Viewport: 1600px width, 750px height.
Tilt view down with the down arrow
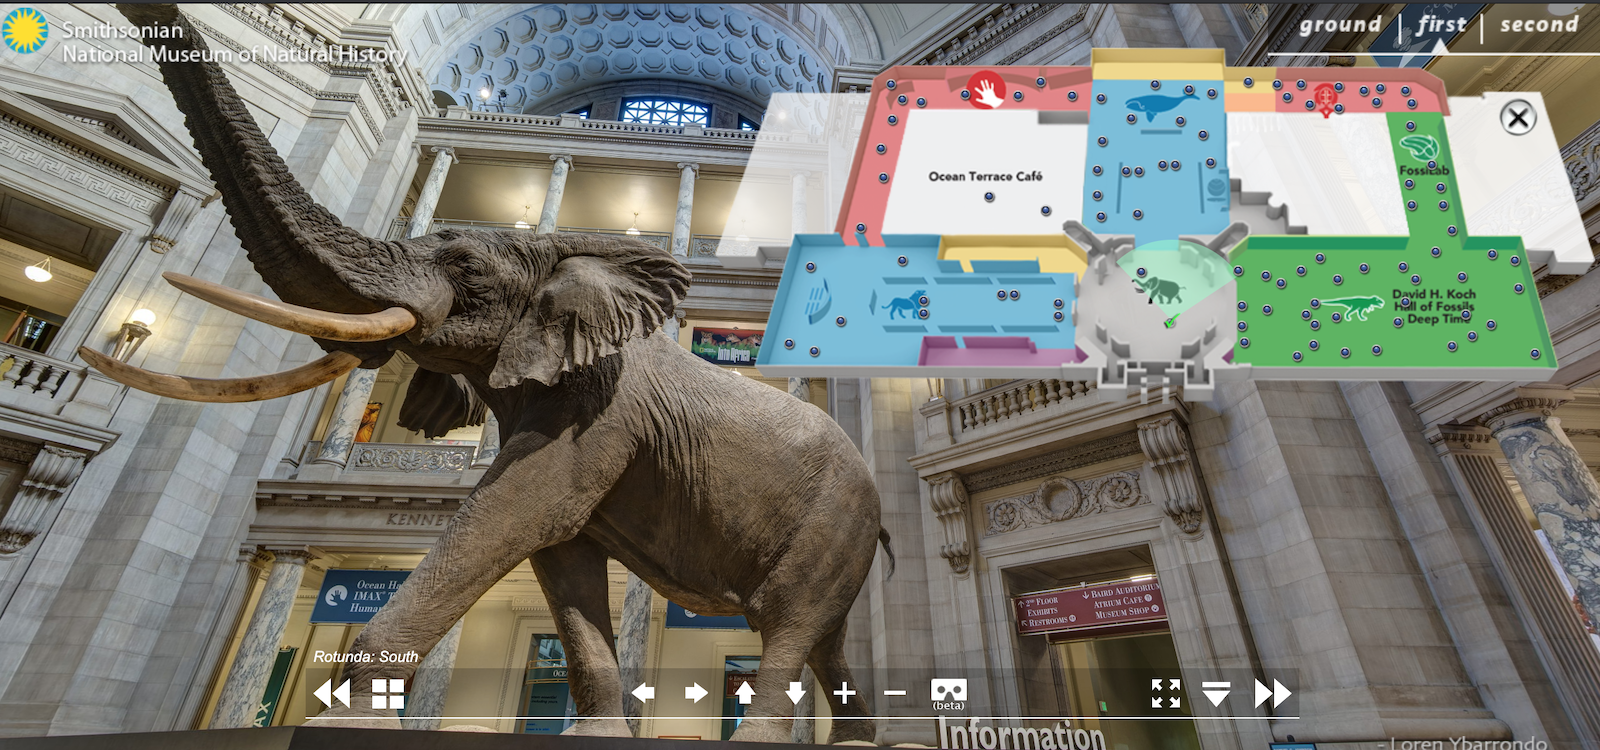(796, 692)
